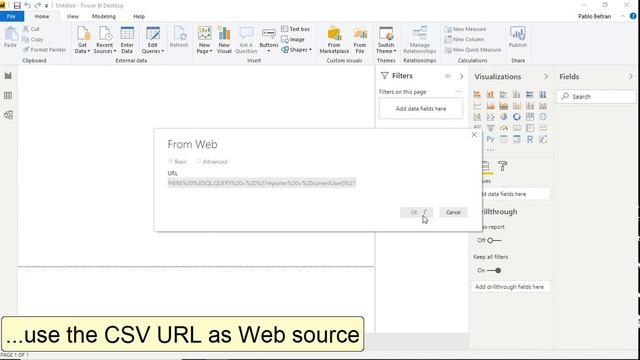640x360 pixels.
Task: Click the Pablo Beltran account name
Action: click(x=594, y=16)
